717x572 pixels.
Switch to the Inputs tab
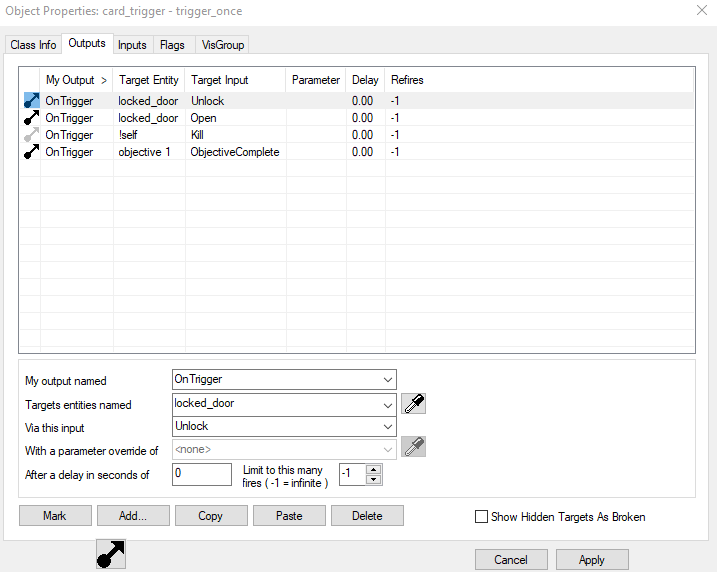(x=132, y=45)
